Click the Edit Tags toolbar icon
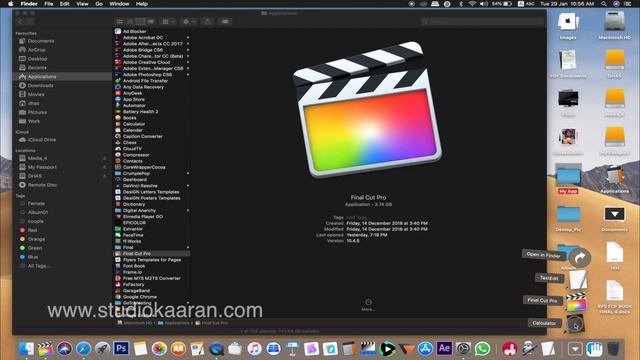The image size is (640, 360). 225,22
